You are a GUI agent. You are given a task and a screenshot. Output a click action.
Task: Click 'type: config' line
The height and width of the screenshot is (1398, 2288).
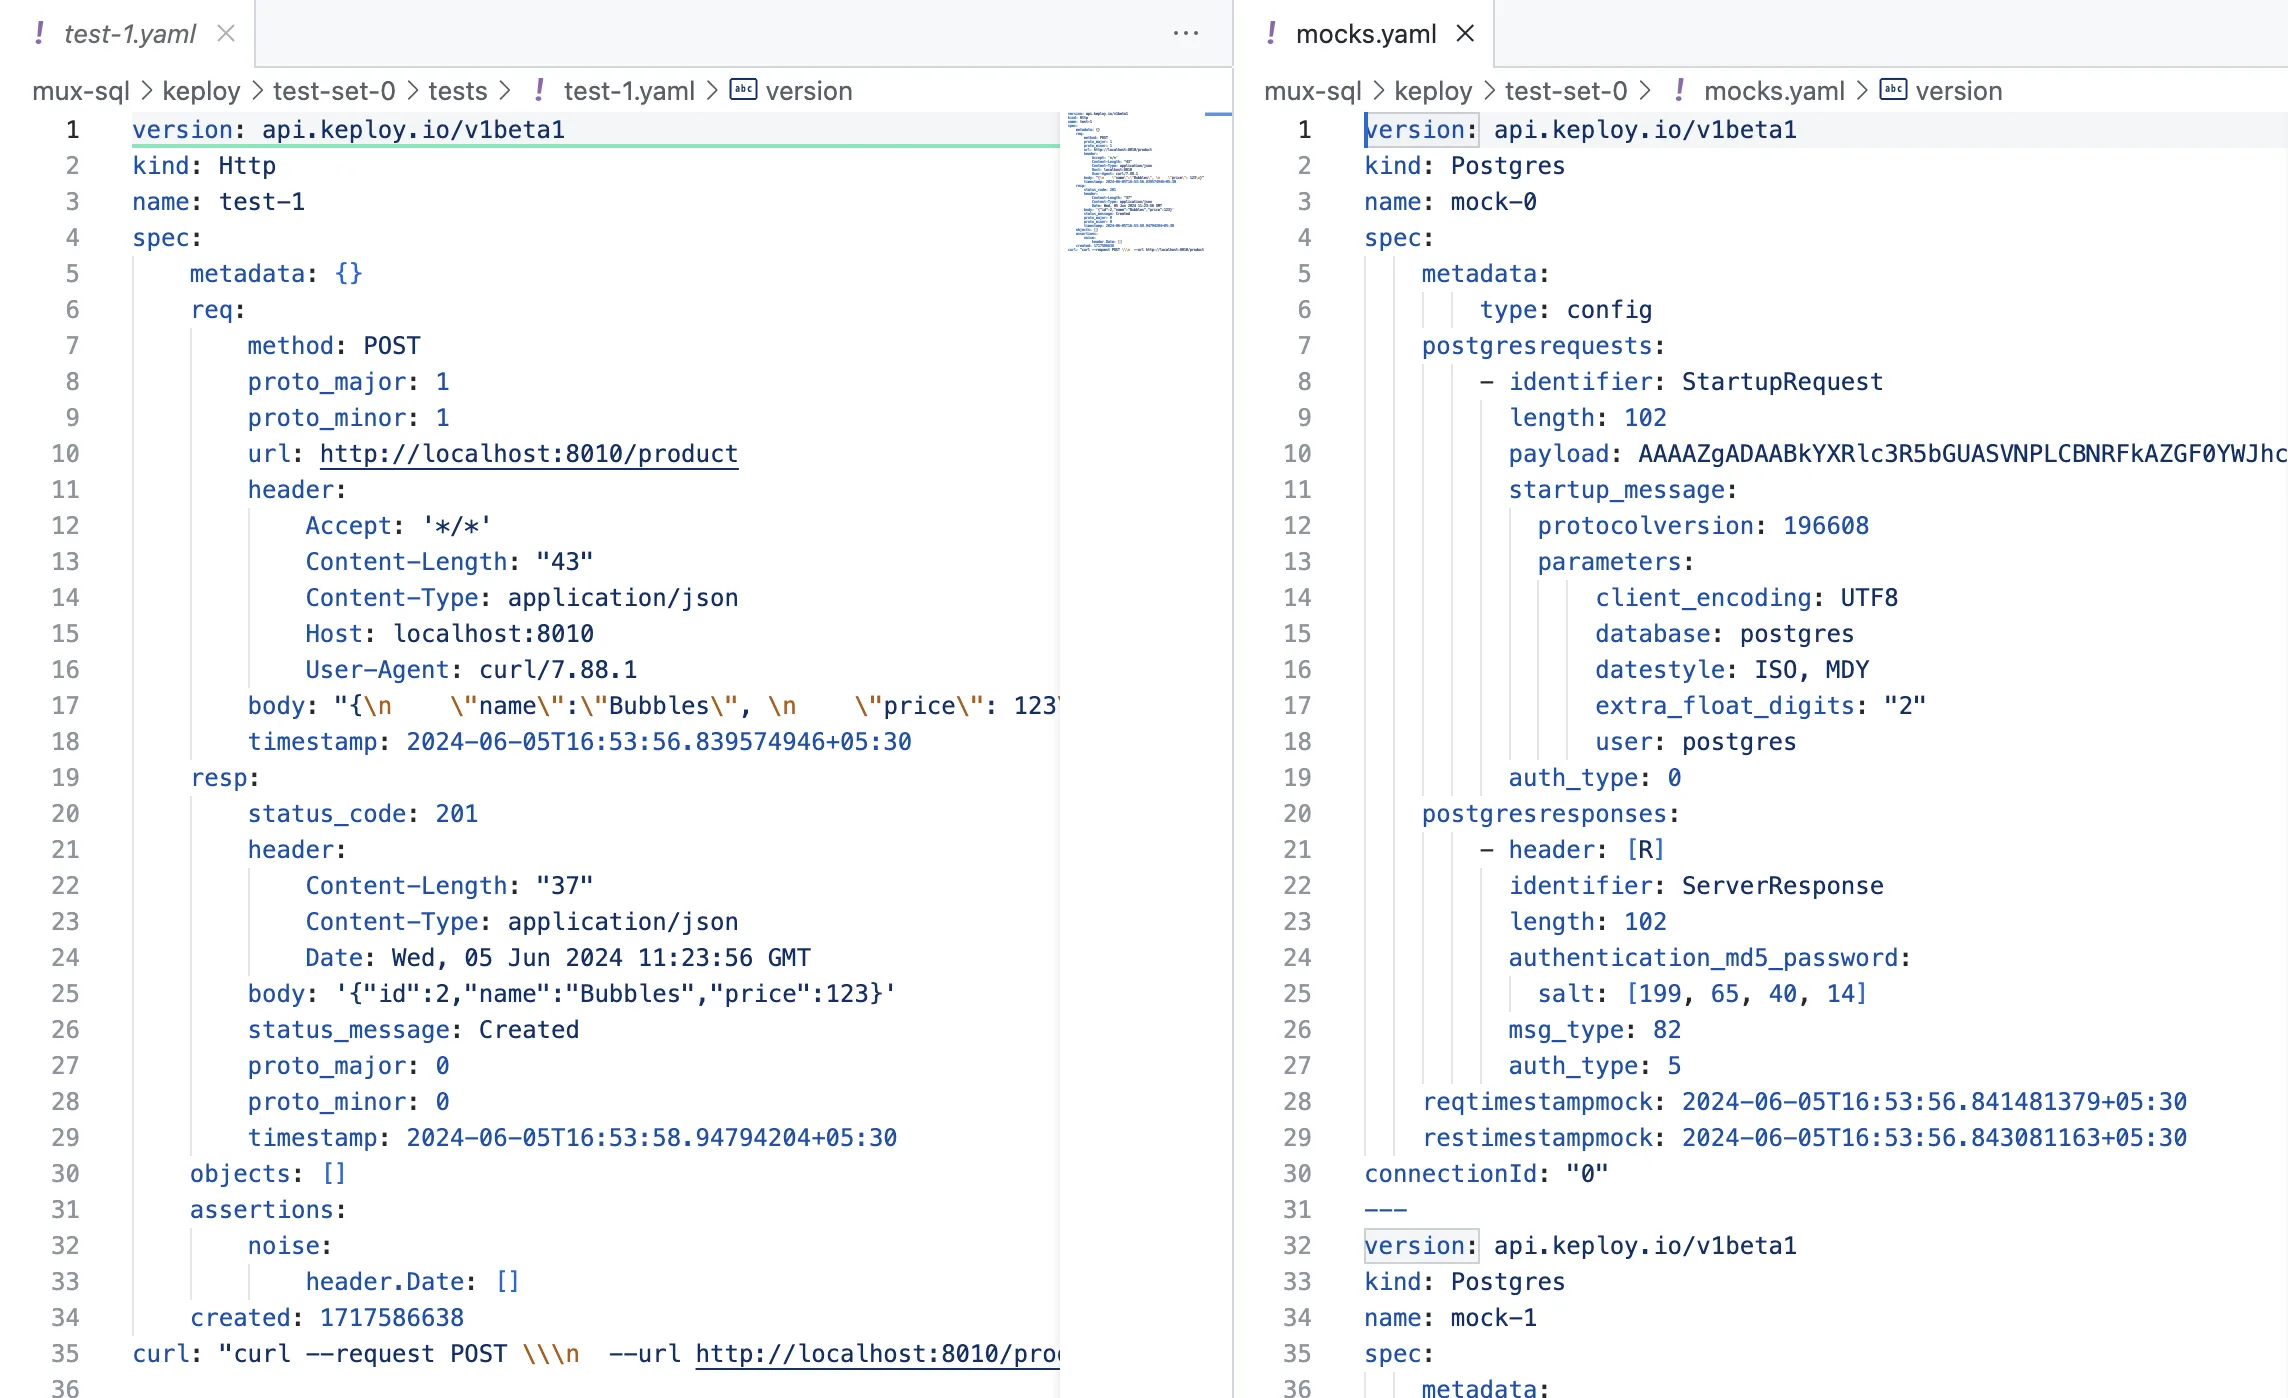1566,310
